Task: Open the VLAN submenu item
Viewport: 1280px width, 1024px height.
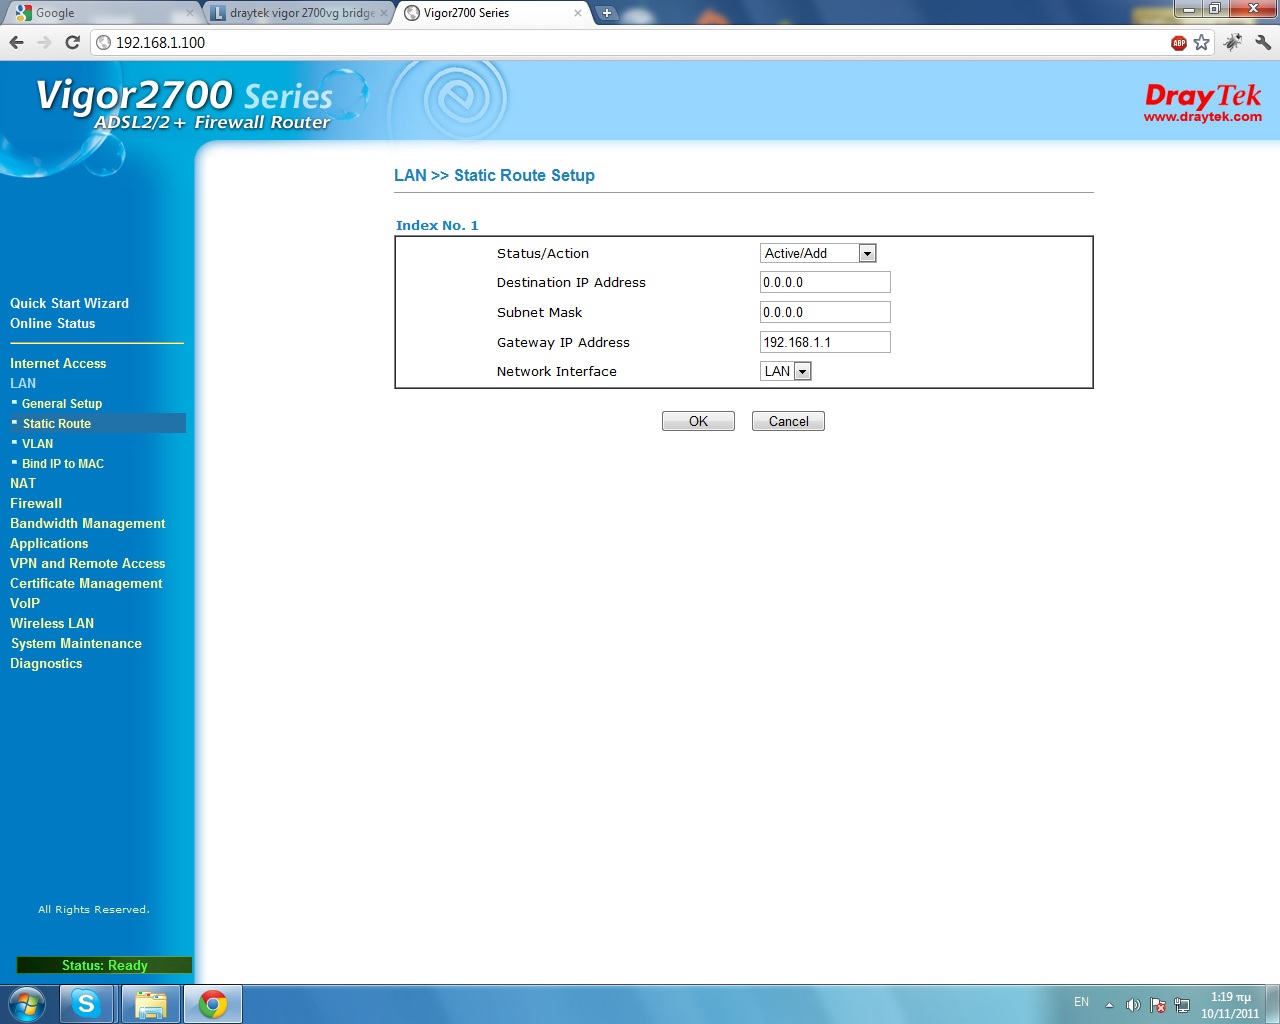Action: point(38,443)
